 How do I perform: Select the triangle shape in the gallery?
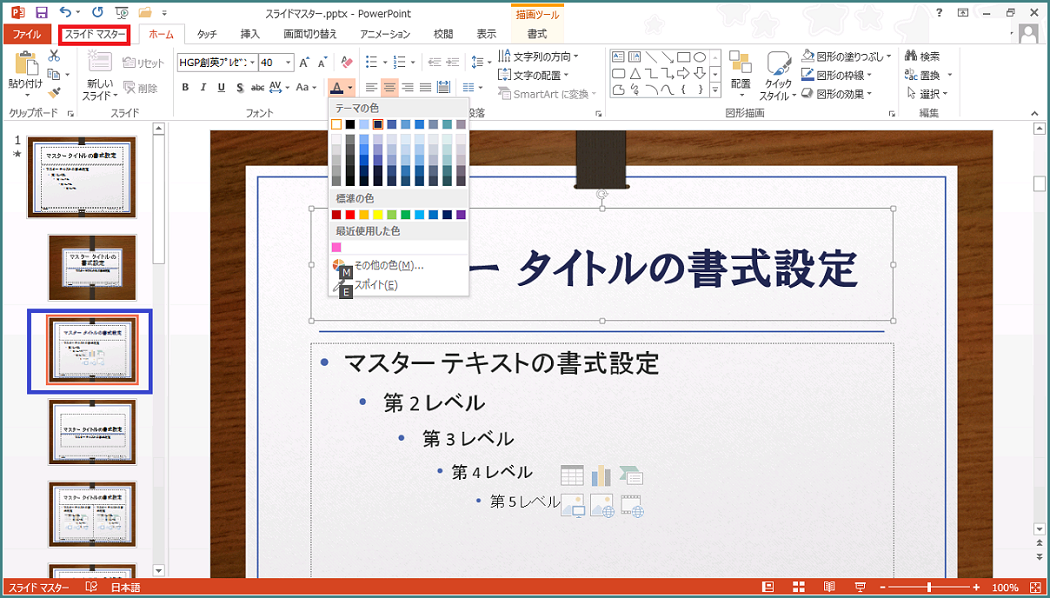pyautogui.click(x=634, y=73)
